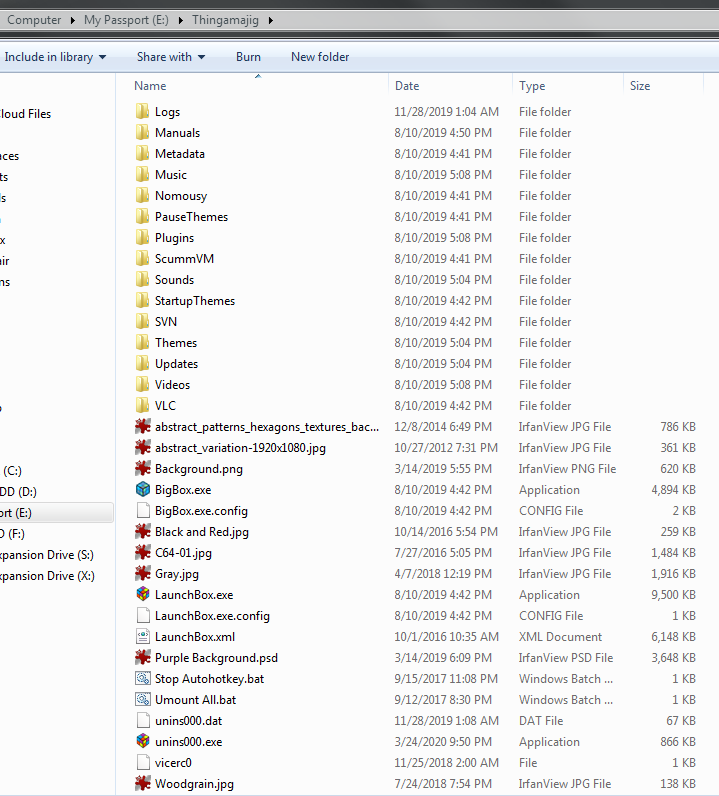
Task: Expand the arrow after Thingamajig breadcrumb
Action: (x=270, y=20)
